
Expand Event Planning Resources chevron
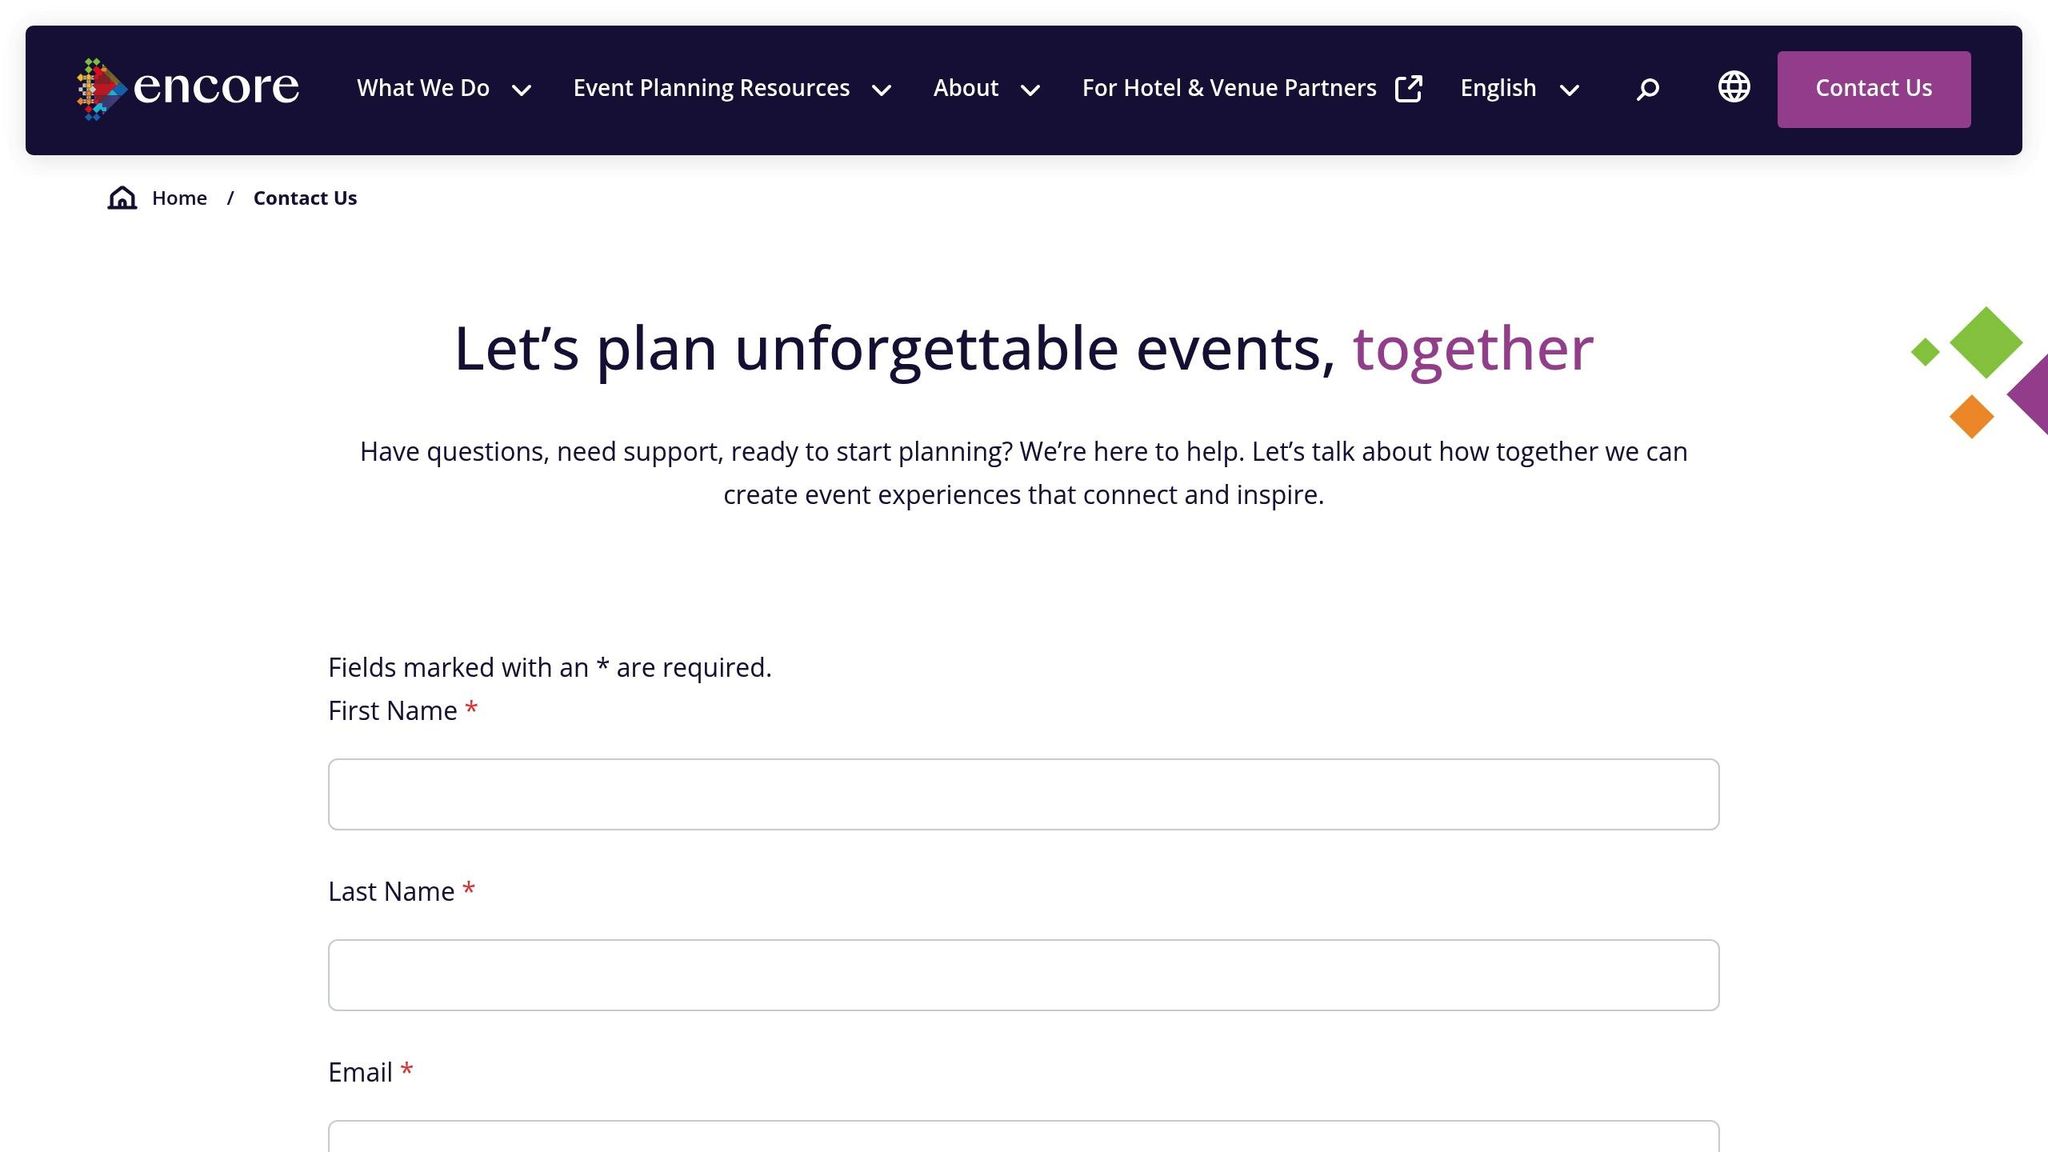click(881, 90)
